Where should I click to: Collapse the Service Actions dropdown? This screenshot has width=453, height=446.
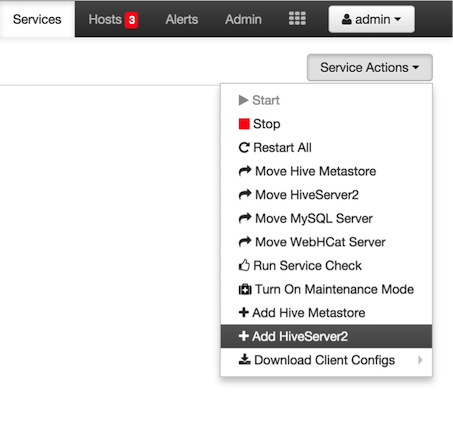pyautogui.click(x=370, y=67)
